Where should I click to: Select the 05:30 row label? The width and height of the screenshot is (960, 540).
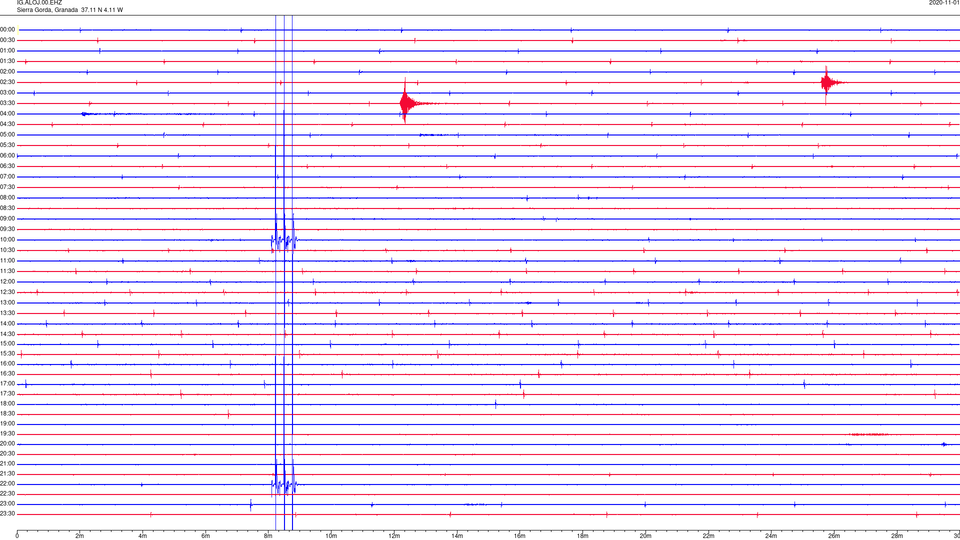[x=7, y=145]
